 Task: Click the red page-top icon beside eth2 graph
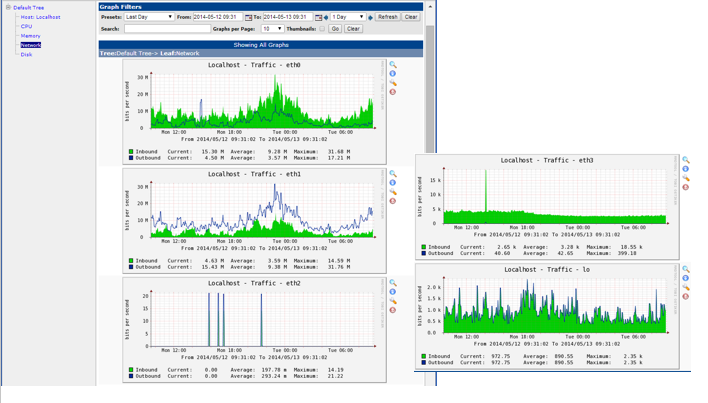coord(393,310)
